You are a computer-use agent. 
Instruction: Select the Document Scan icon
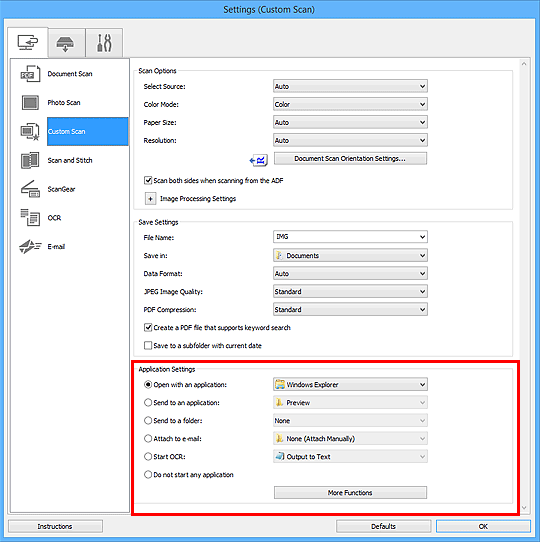point(30,74)
